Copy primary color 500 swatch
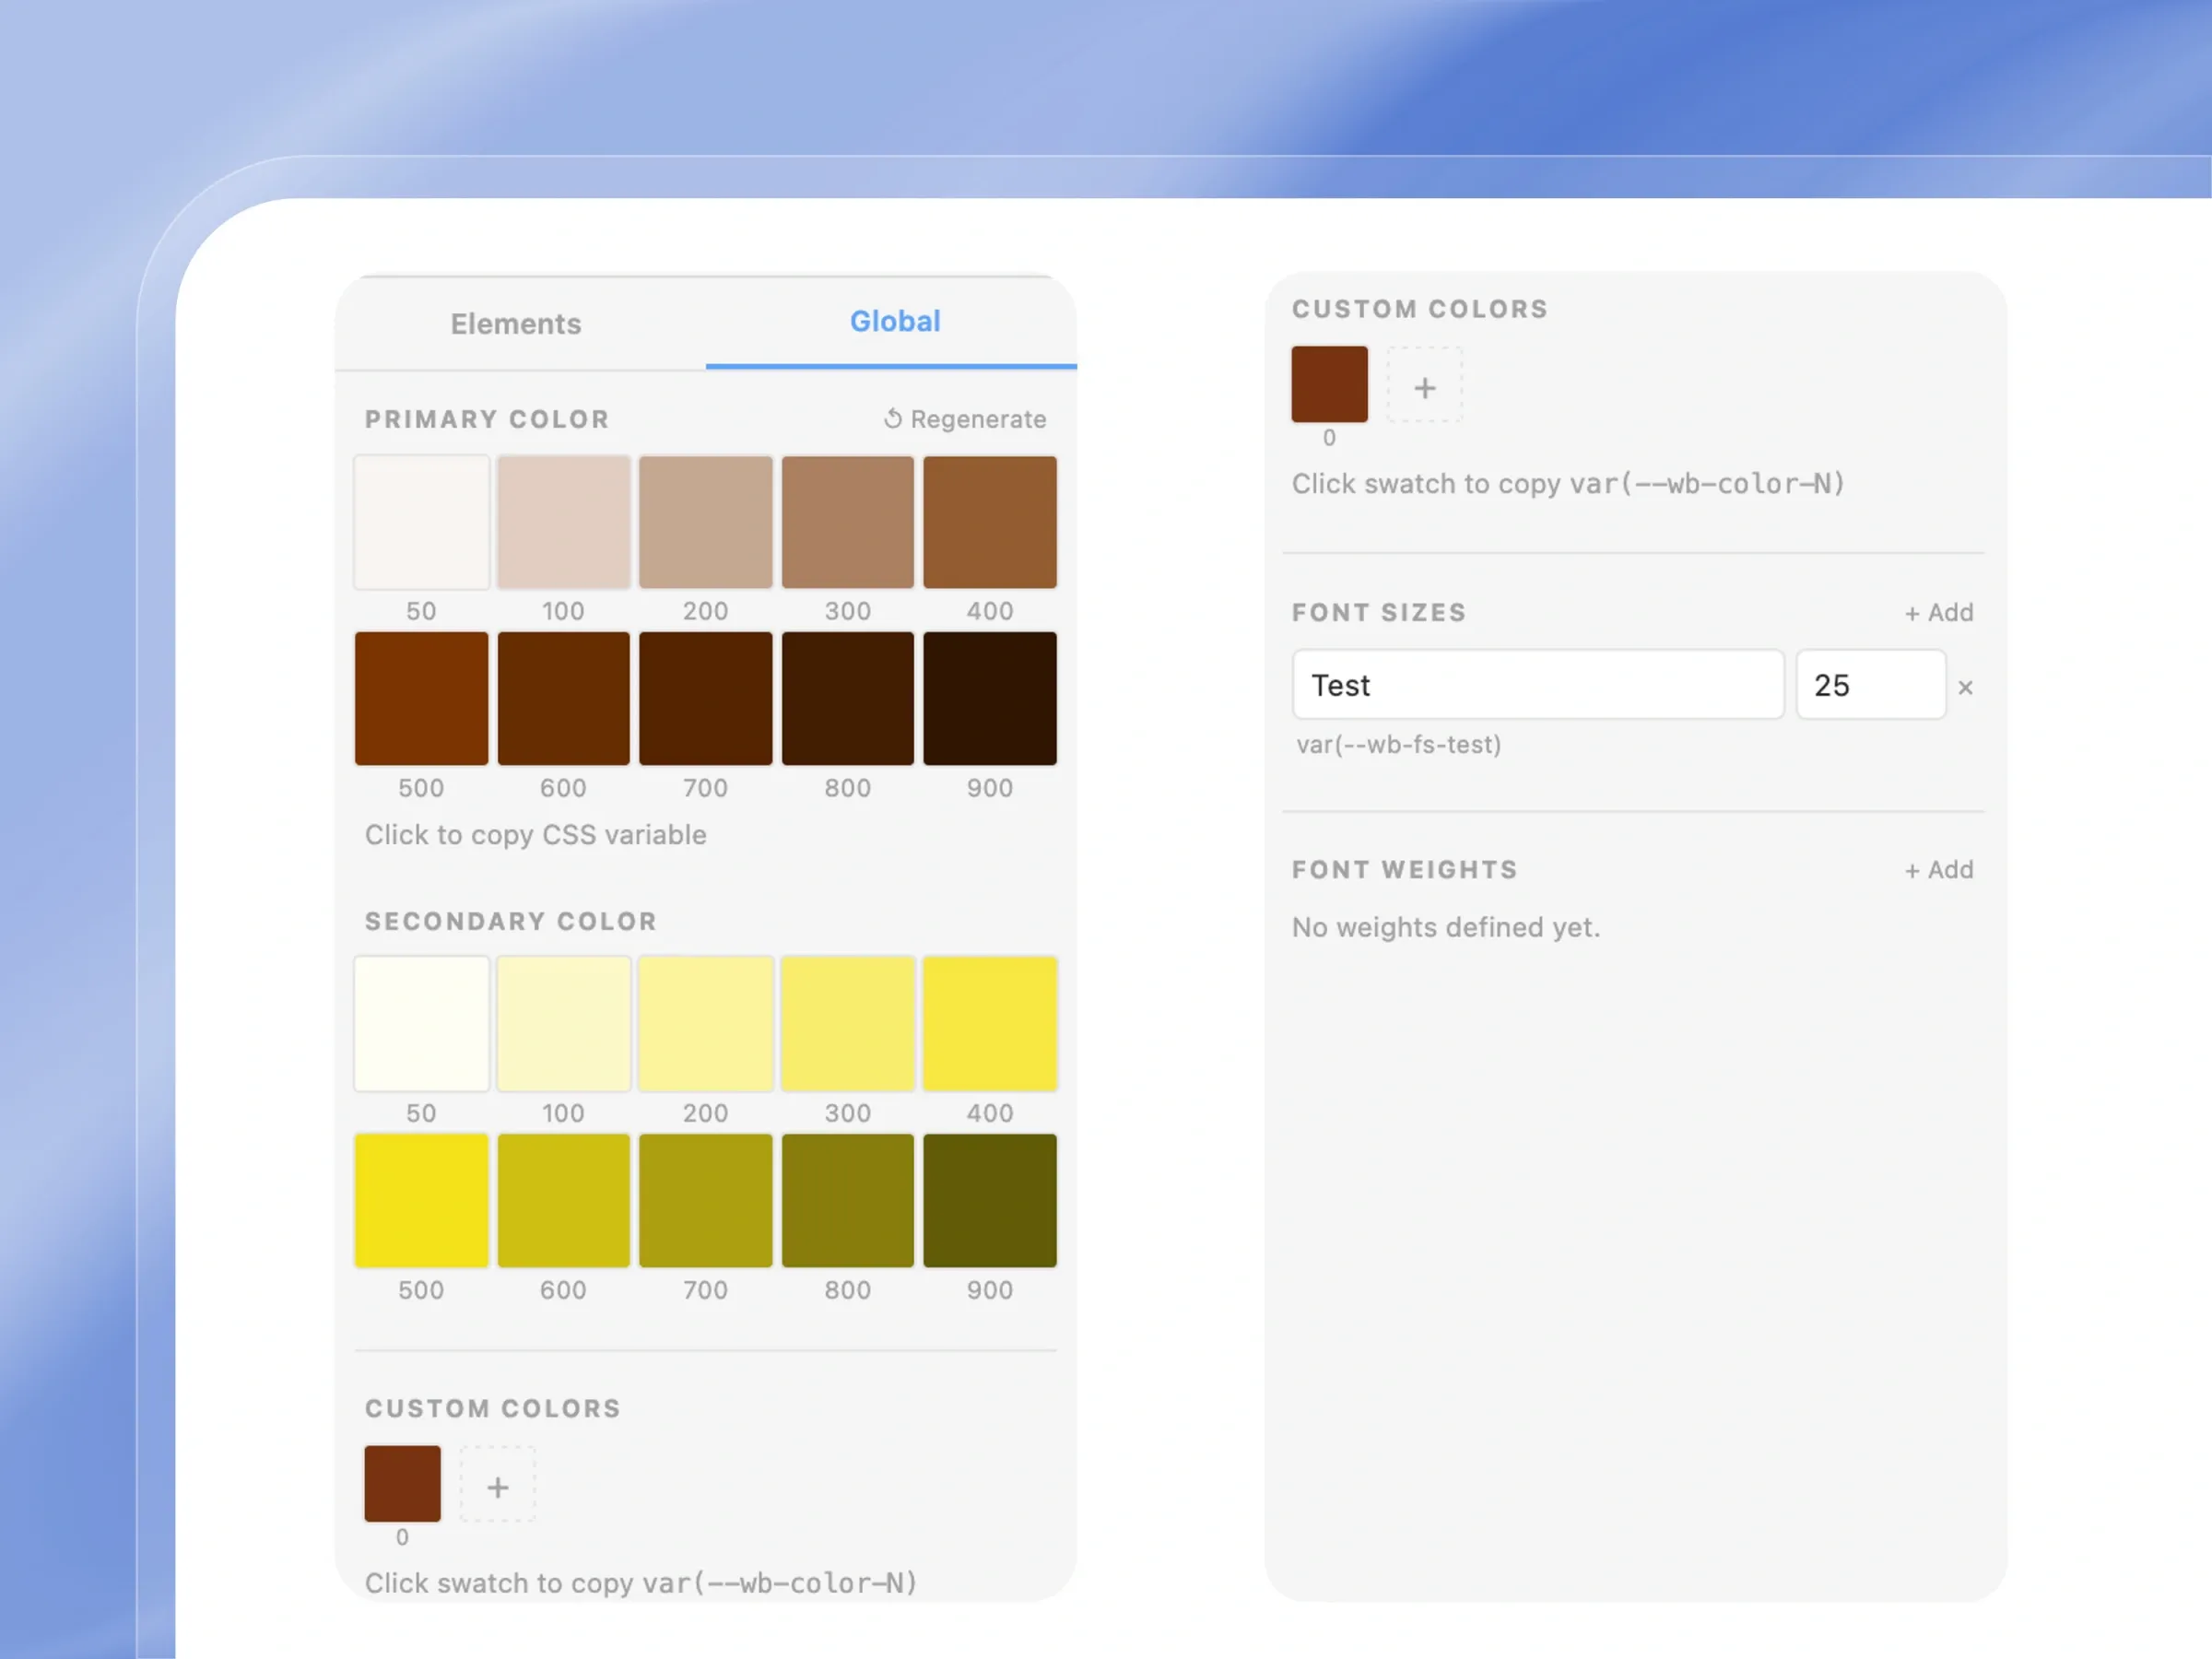 coord(422,698)
